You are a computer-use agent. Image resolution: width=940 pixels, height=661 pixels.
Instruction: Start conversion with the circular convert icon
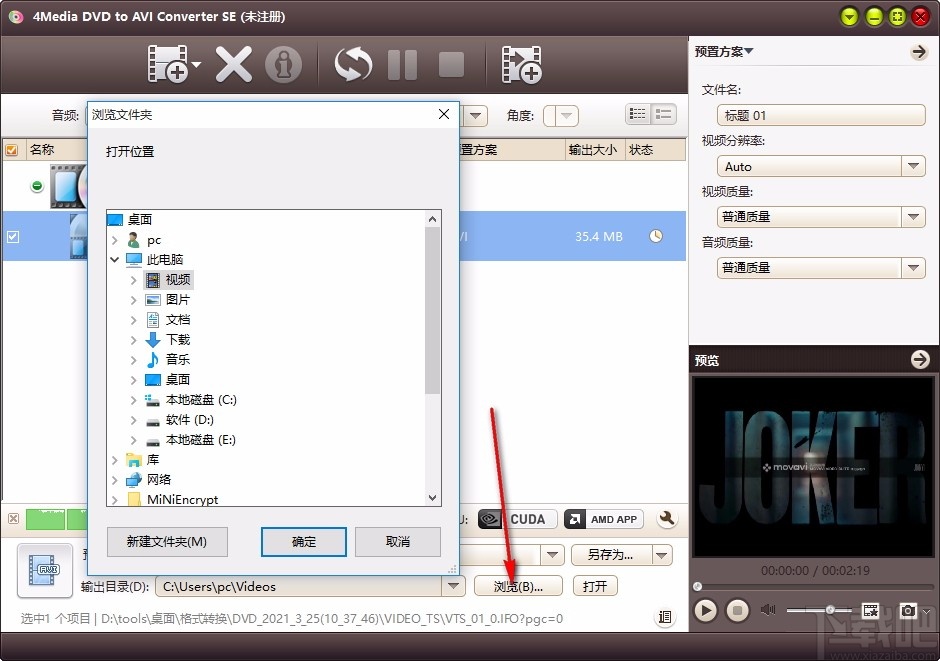pos(352,64)
